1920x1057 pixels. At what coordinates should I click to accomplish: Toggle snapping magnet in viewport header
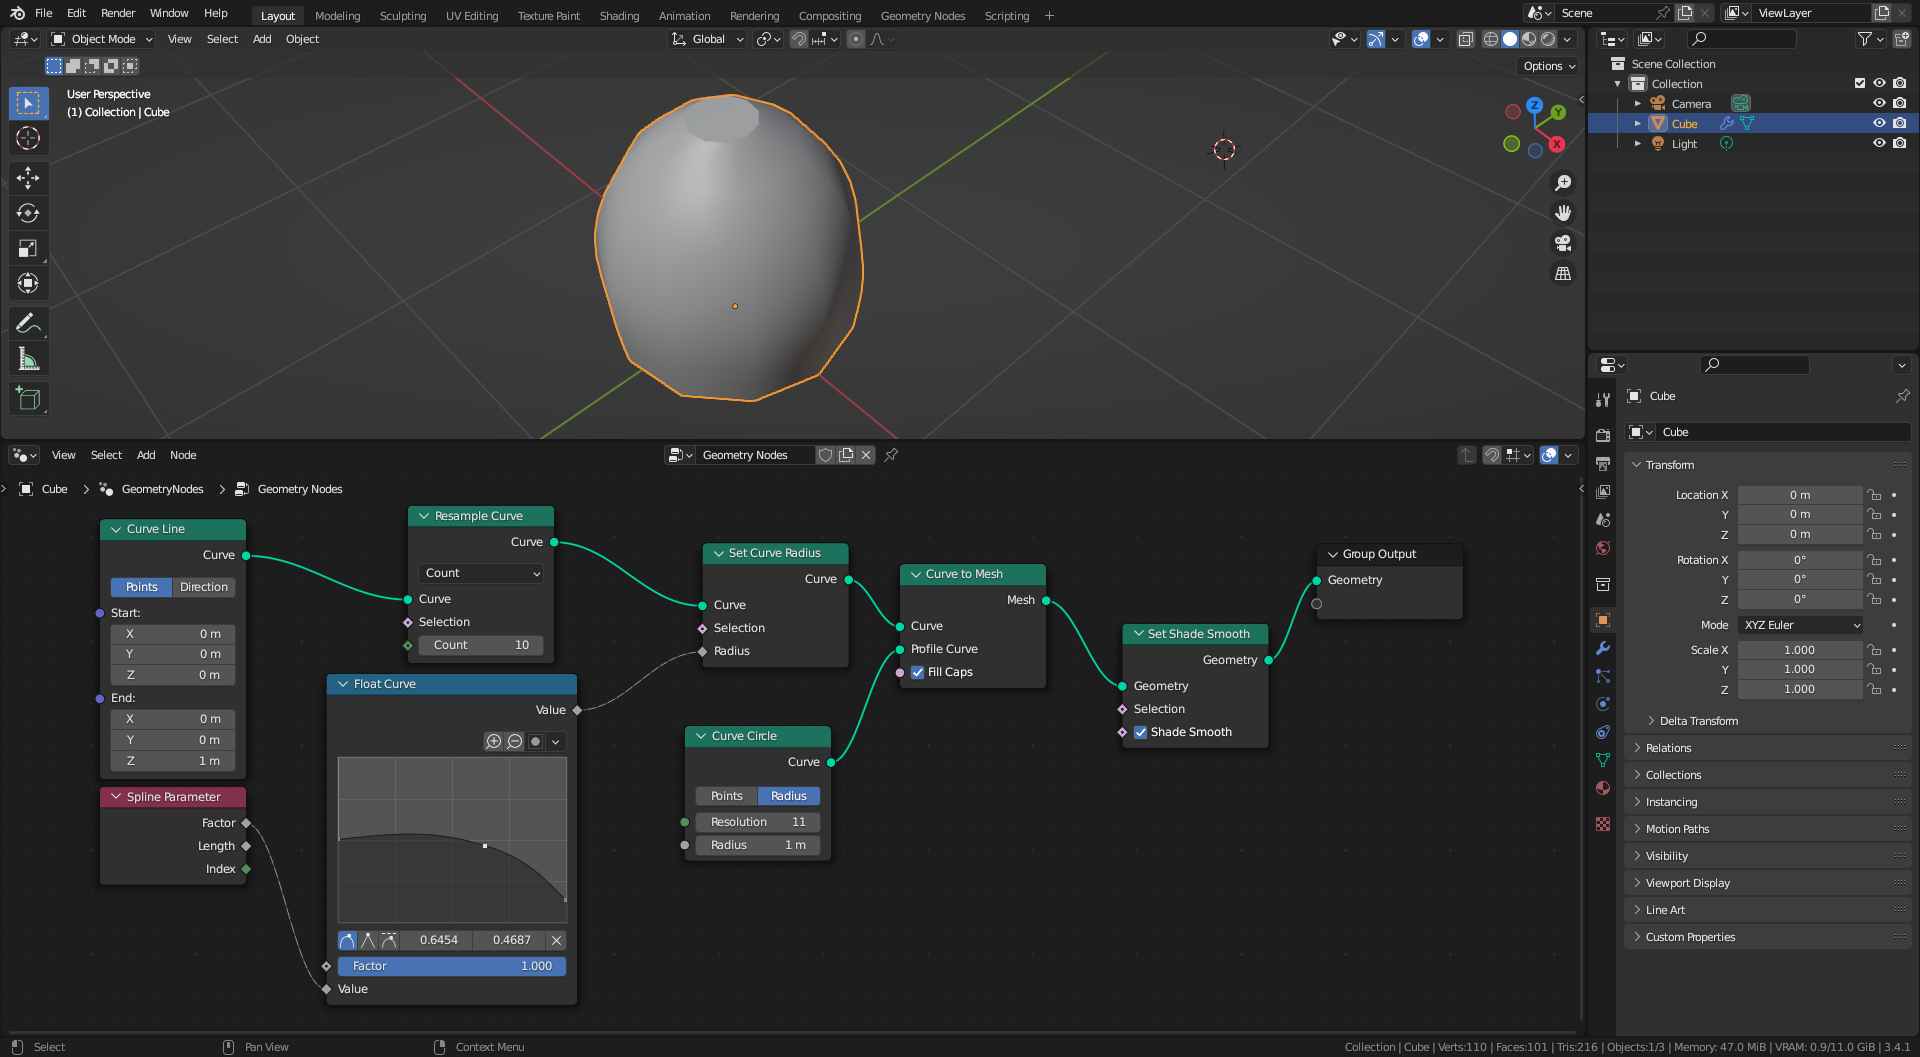pos(798,39)
